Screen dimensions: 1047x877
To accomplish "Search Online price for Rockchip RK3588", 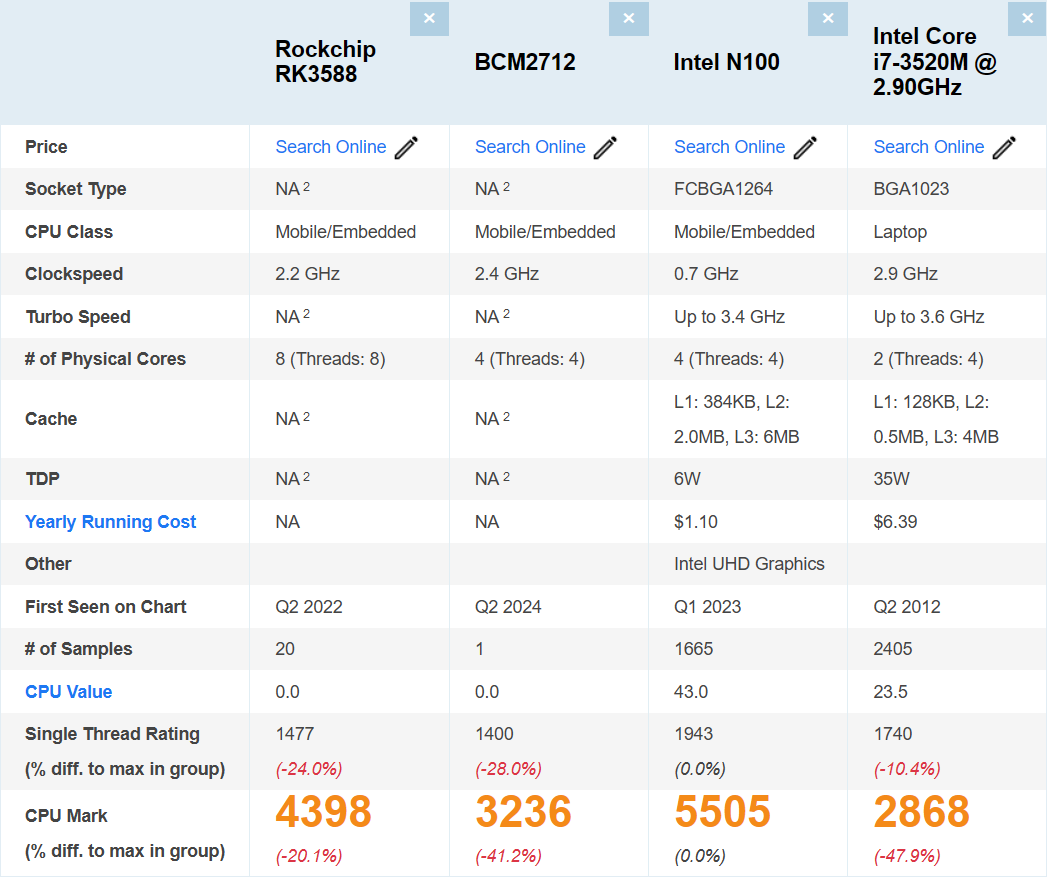I will [x=330, y=147].
